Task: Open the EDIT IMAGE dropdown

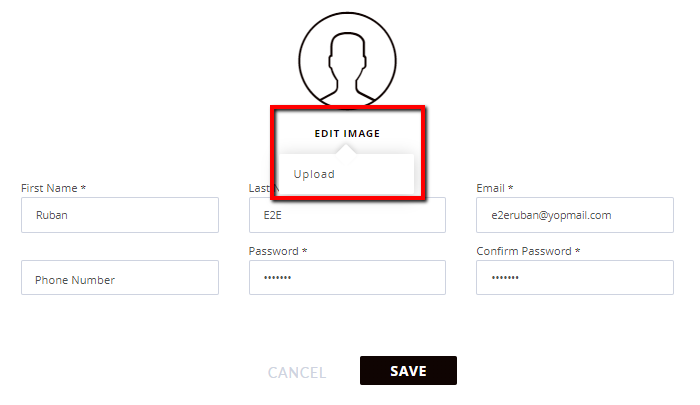Action: click(x=347, y=134)
